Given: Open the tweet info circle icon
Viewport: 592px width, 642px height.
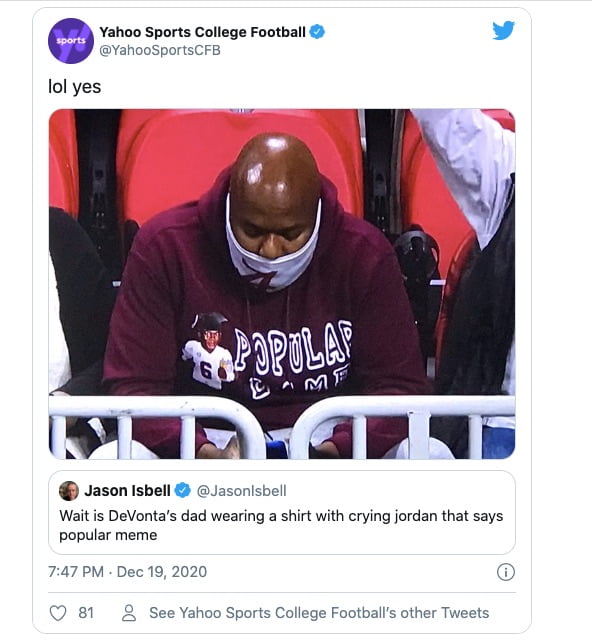Looking at the screenshot, I should [x=506, y=572].
